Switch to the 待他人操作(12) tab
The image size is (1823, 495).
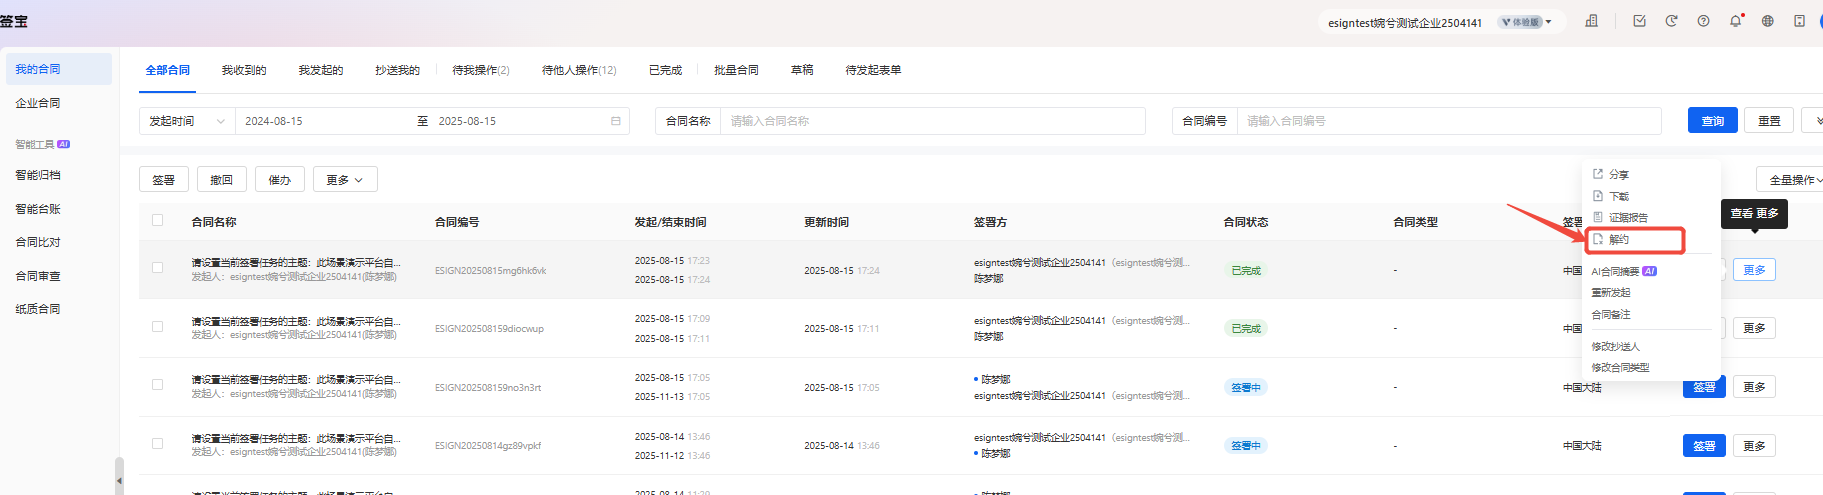point(579,70)
